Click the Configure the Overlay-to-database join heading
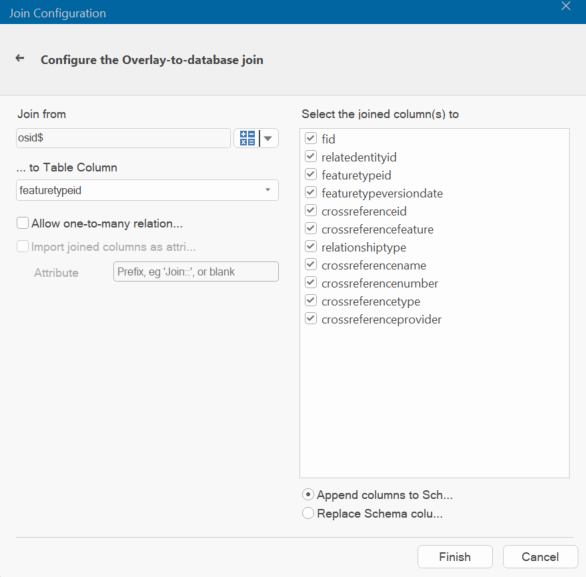 (x=152, y=60)
